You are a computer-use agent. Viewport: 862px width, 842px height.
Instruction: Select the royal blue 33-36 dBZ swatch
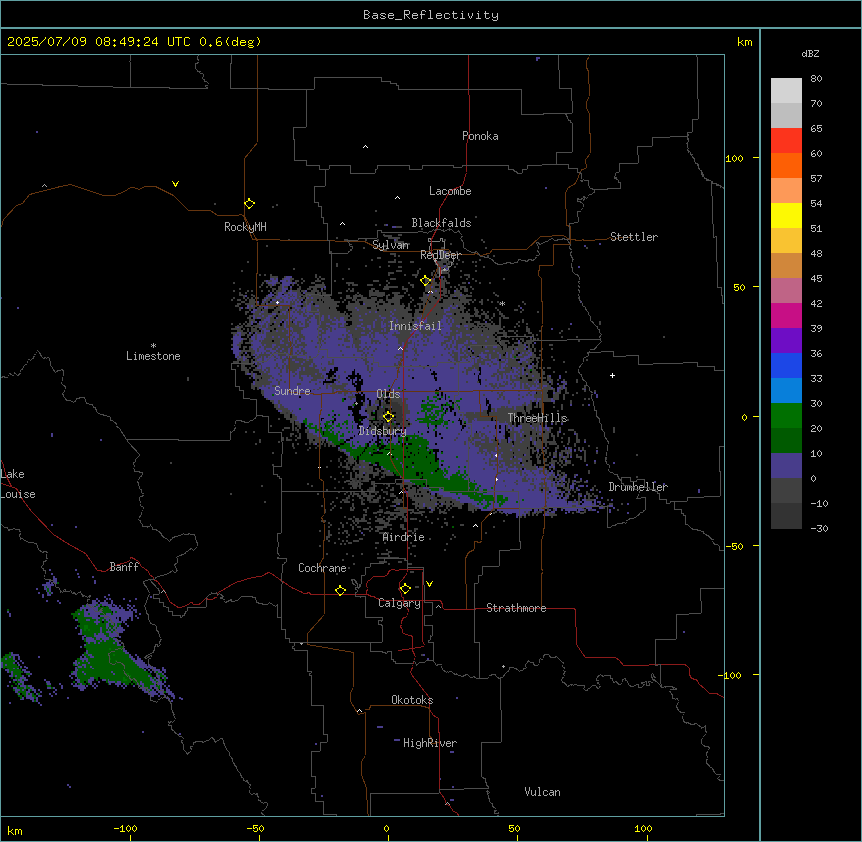pyautogui.click(x=786, y=365)
